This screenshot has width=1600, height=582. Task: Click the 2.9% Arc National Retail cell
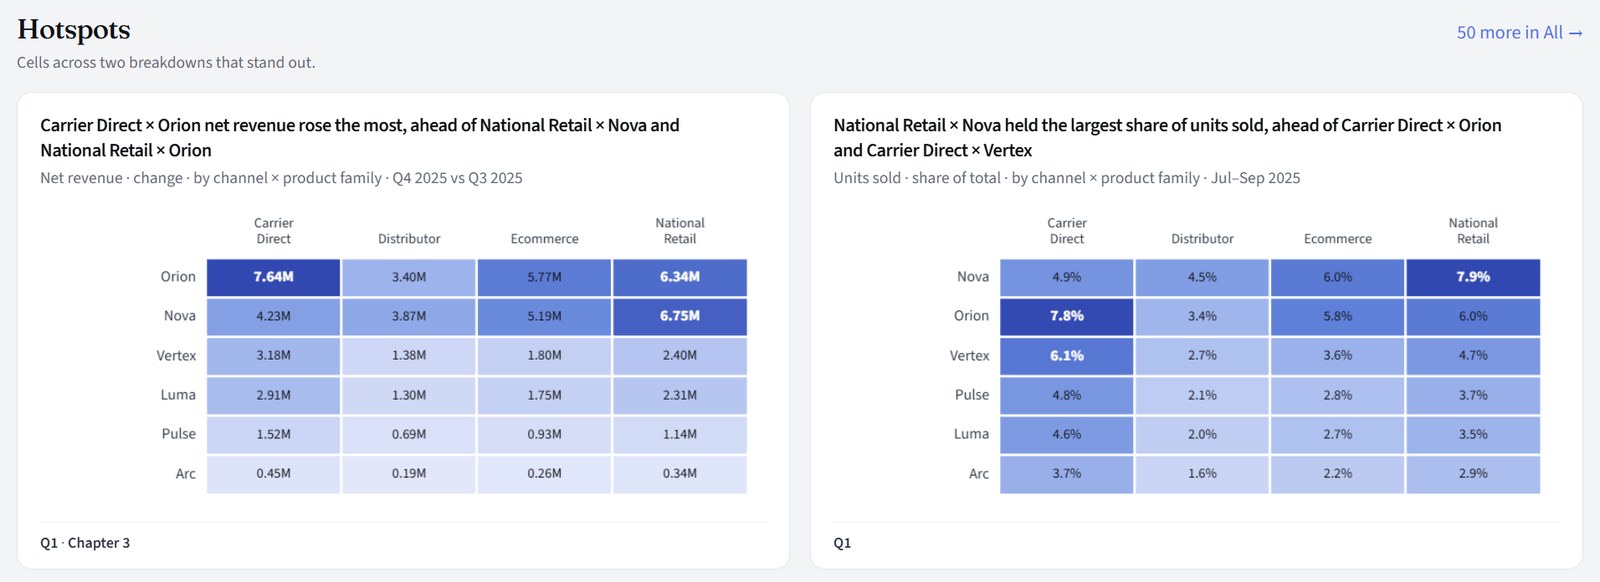(x=1473, y=474)
